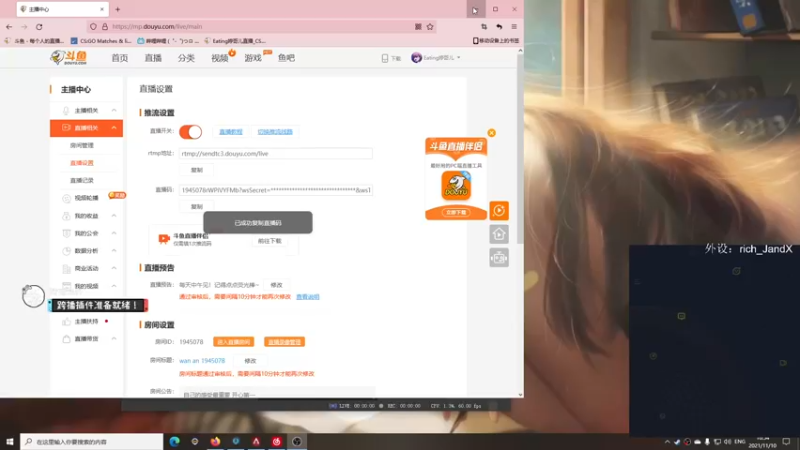This screenshot has width=800, height=450.
Task: Open a new browser tab with plus
Action: pyautogui.click(x=117, y=9)
